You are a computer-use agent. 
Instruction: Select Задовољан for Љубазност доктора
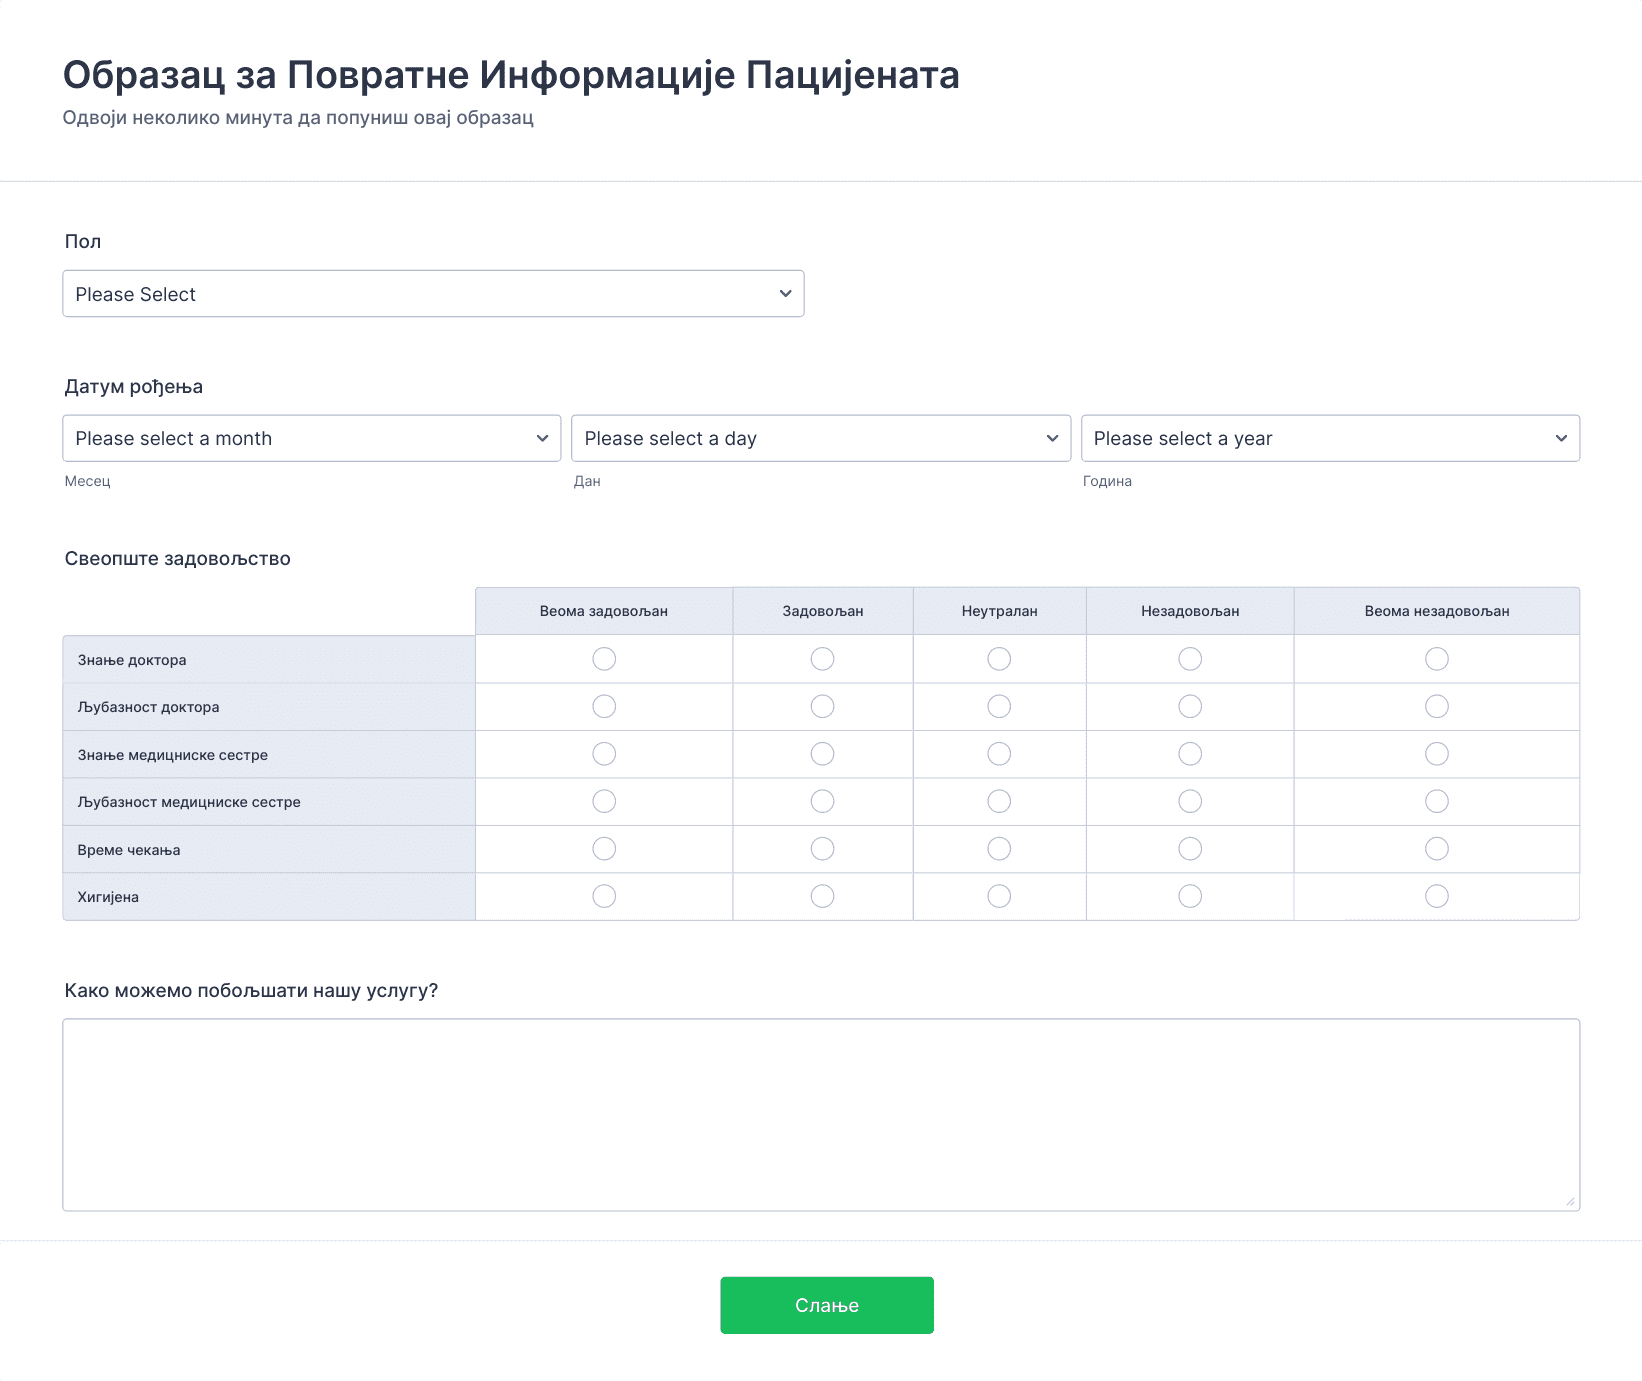[x=822, y=706]
